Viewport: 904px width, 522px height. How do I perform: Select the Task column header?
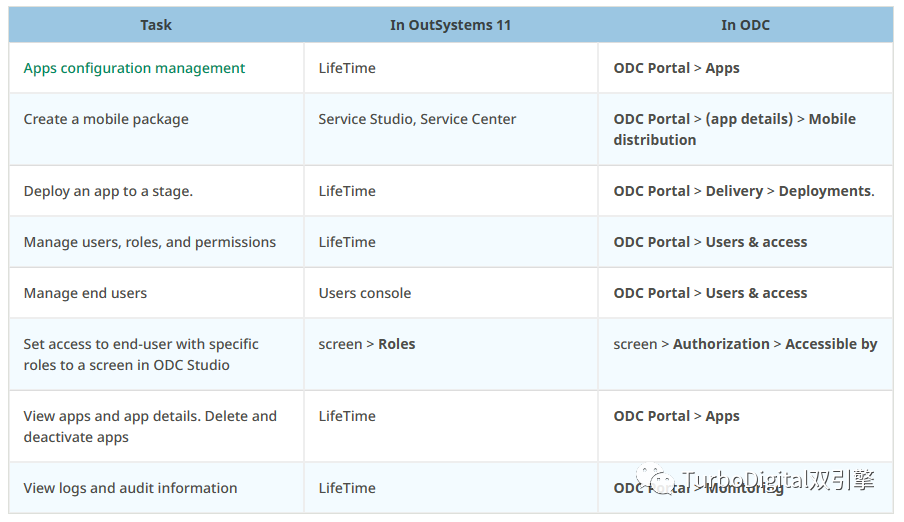click(156, 25)
